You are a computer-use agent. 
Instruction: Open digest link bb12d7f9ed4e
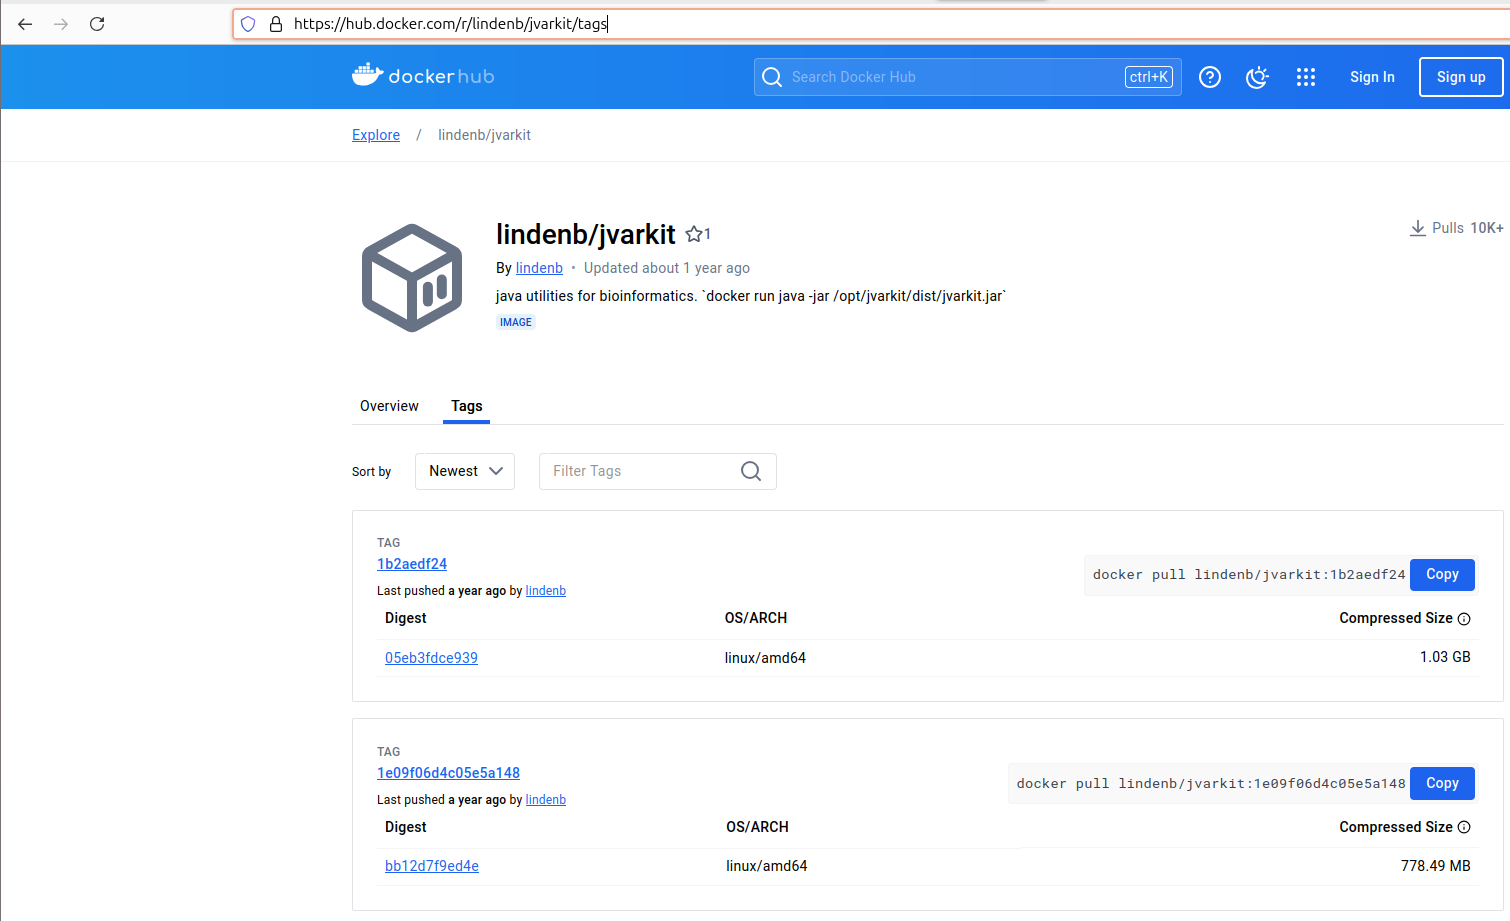coord(432,866)
